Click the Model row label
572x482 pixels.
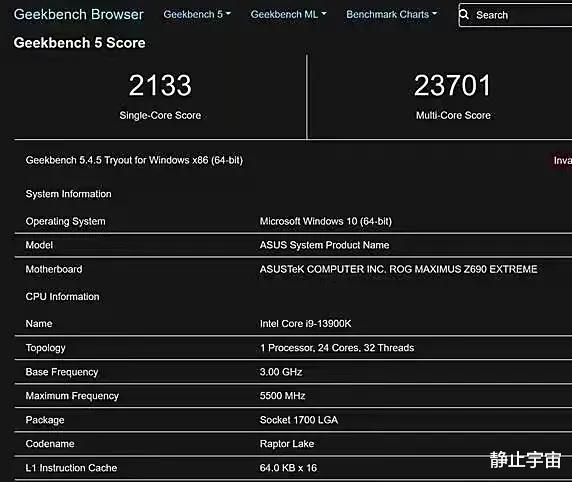click(x=39, y=245)
